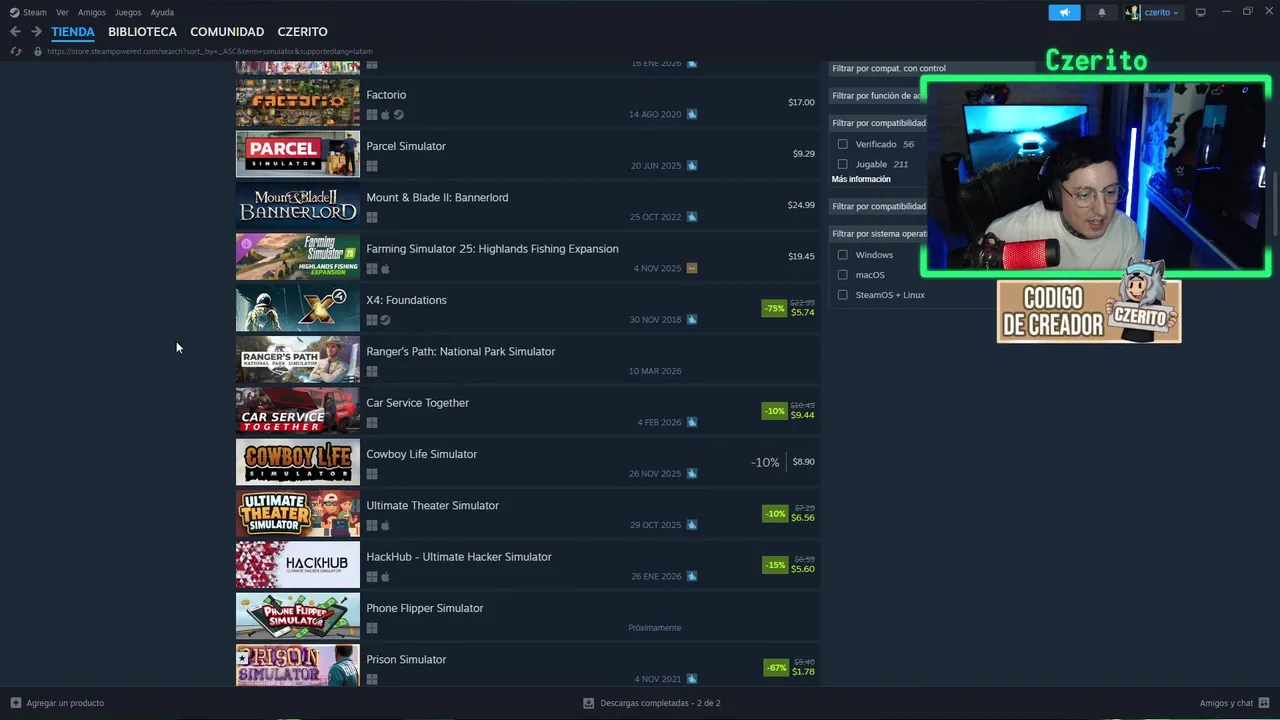Image resolution: width=1280 pixels, height=720 pixels.
Task: Tick the Verificado checkbox
Action: (842, 144)
